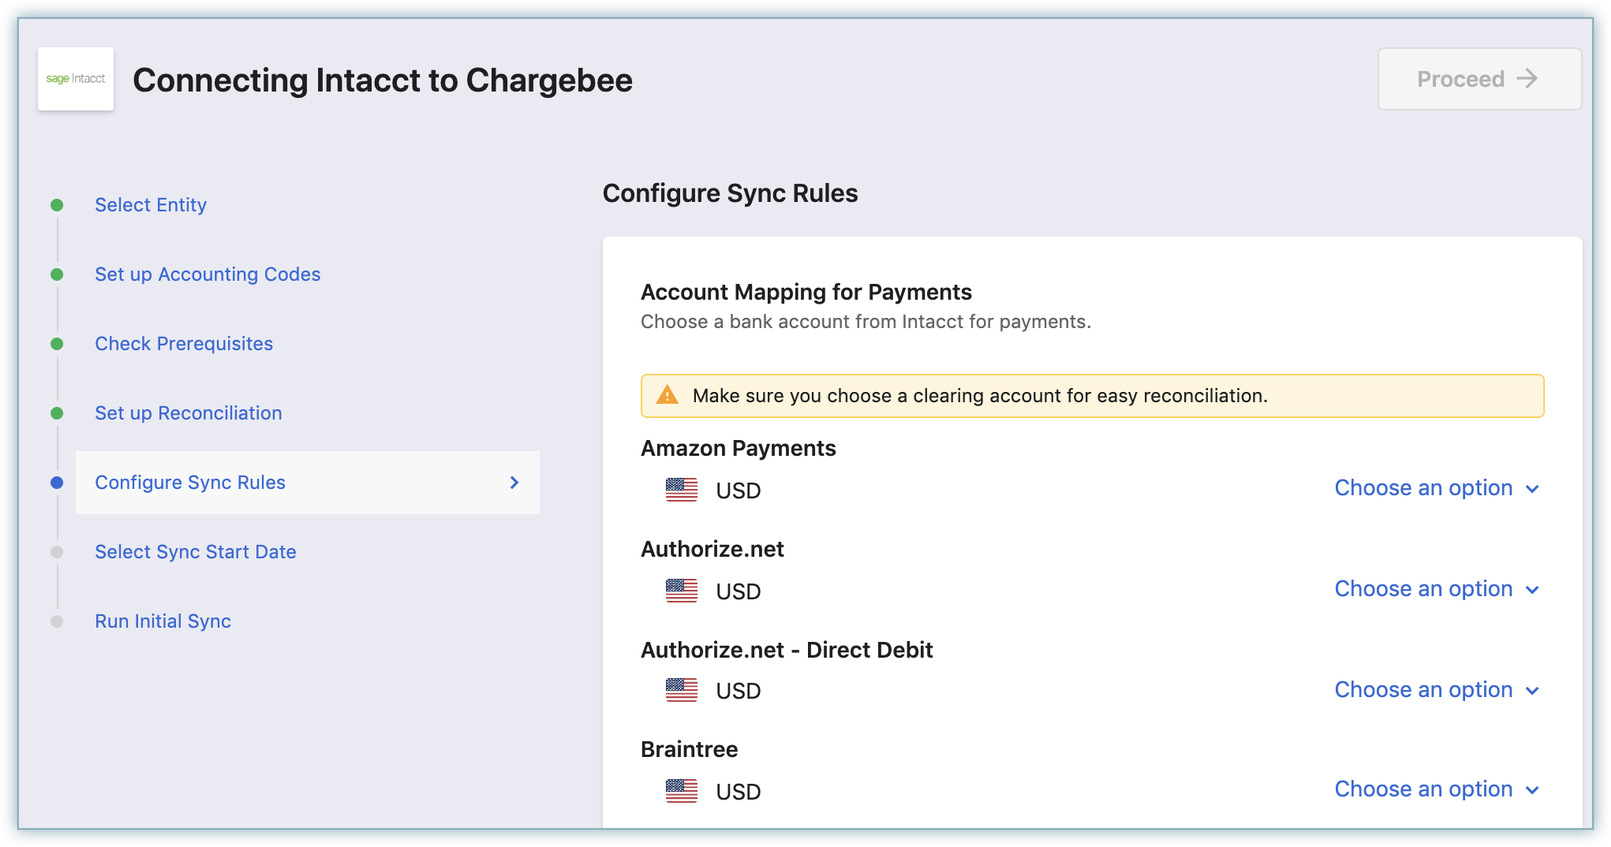The height and width of the screenshot is (847, 1611).
Task: Click grey dot beside Run Initial Sync
Action: 57,621
